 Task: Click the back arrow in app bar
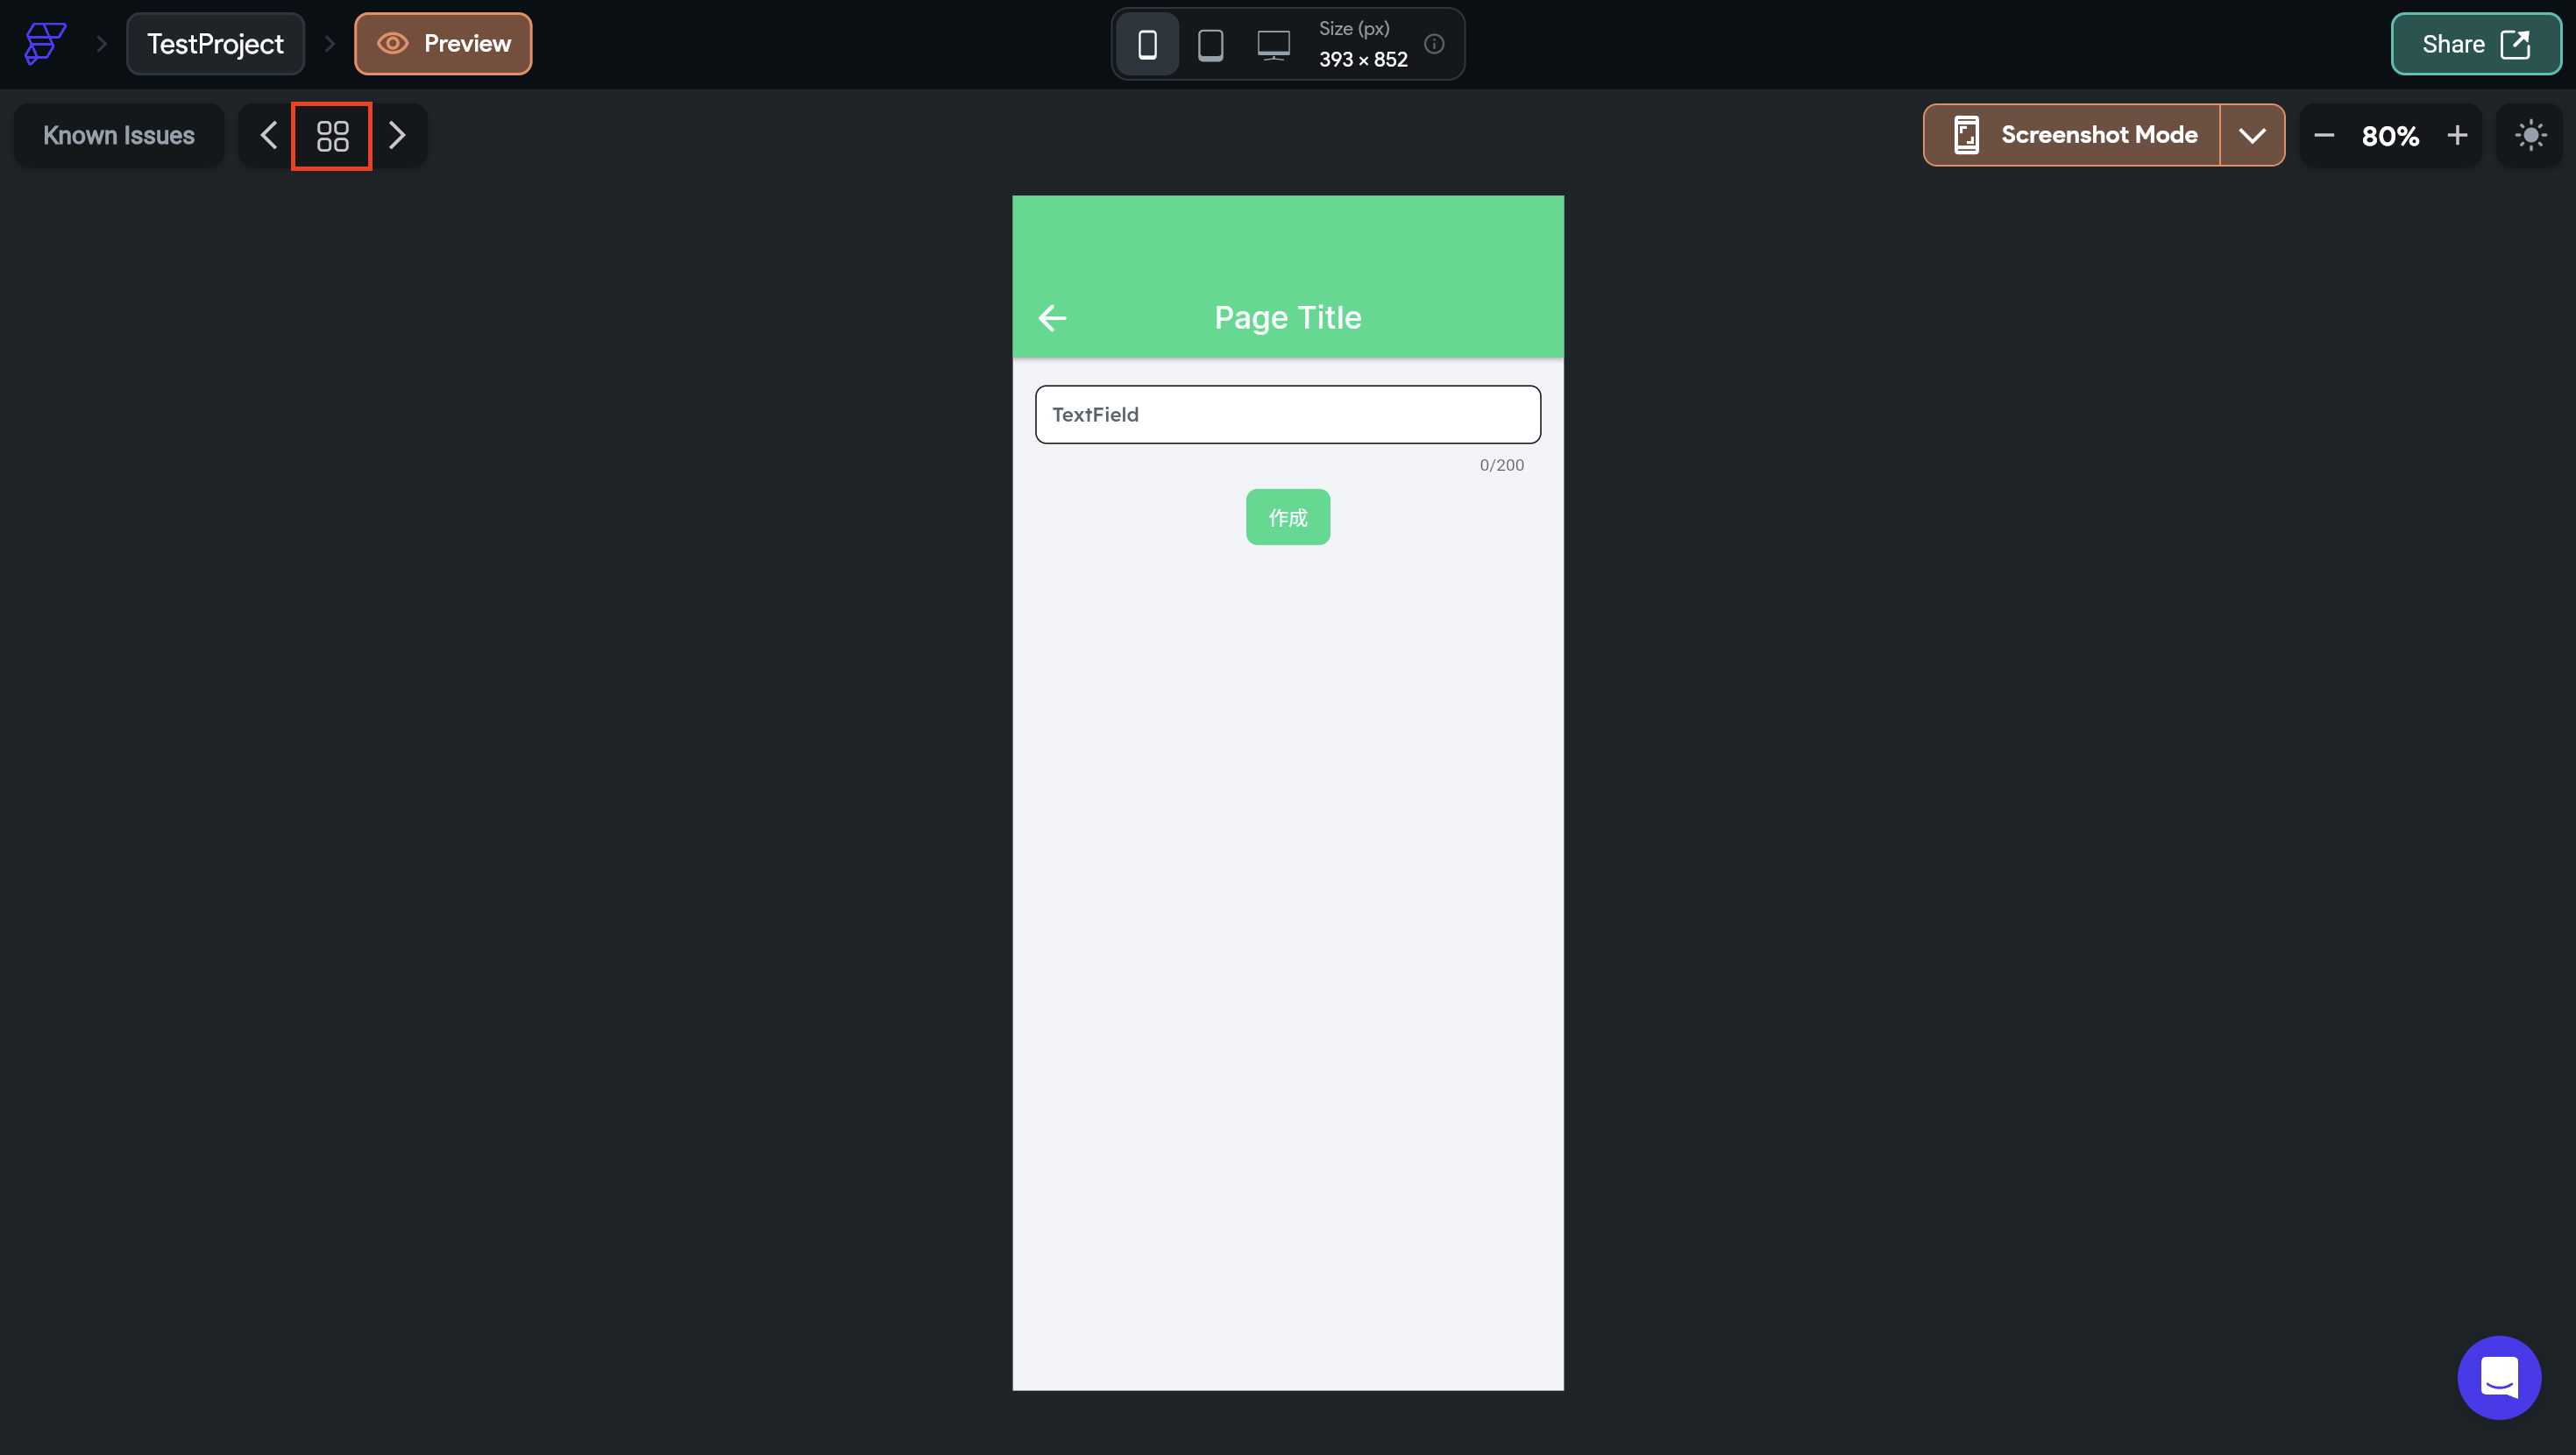pos(1052,318)
